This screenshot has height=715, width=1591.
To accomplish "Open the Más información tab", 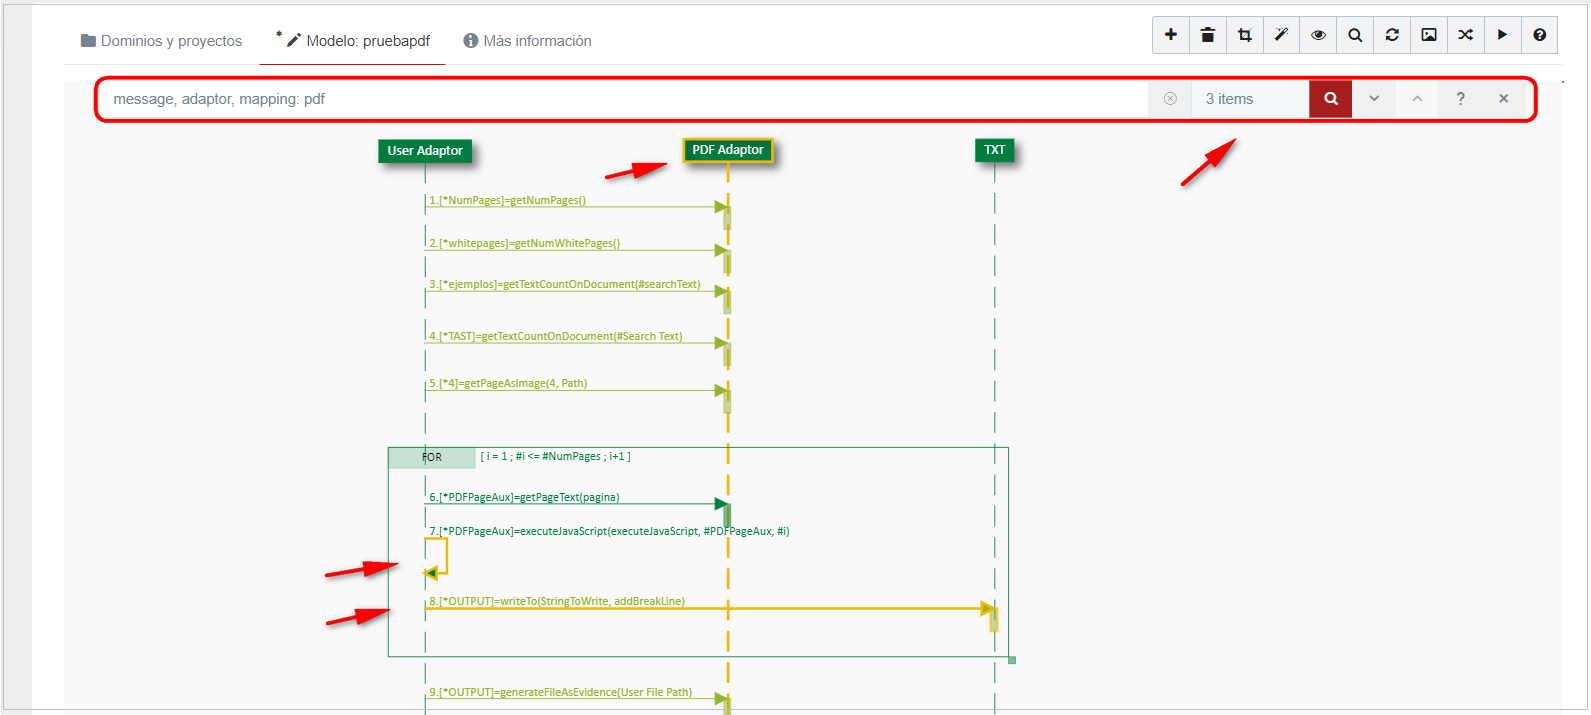I will pyautogui.click(x=527, y=41).
